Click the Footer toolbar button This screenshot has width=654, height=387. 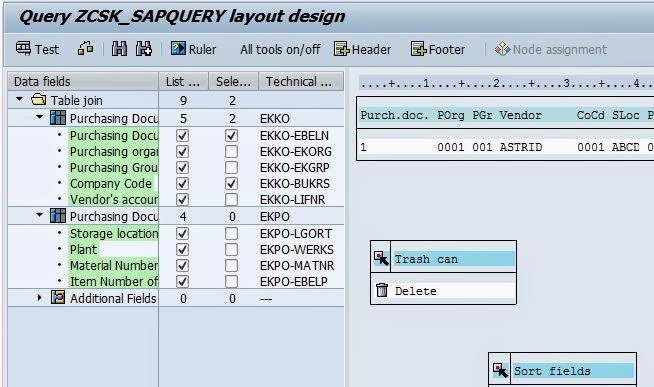tap(438, 49)
